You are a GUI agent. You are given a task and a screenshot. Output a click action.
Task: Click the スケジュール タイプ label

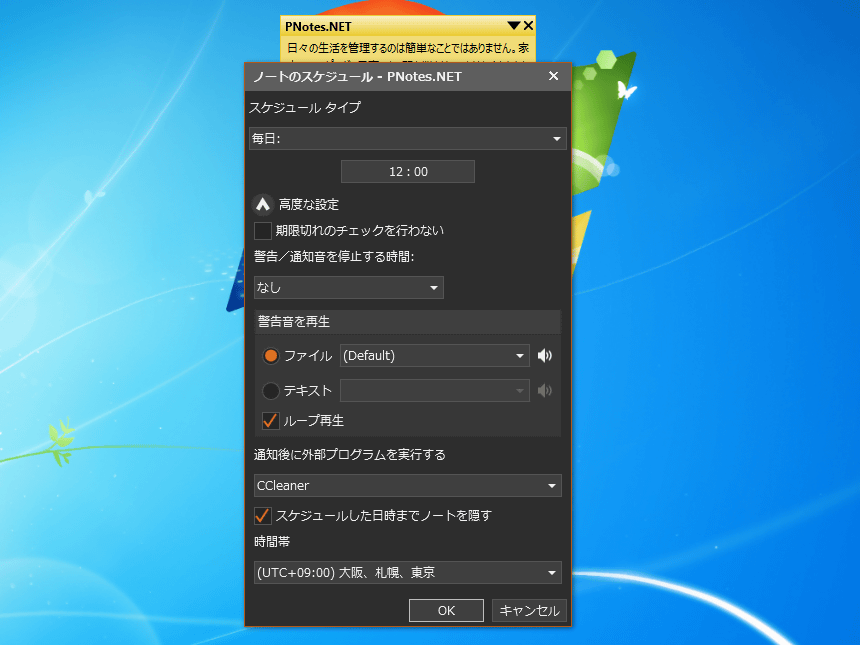coord(305,108)
